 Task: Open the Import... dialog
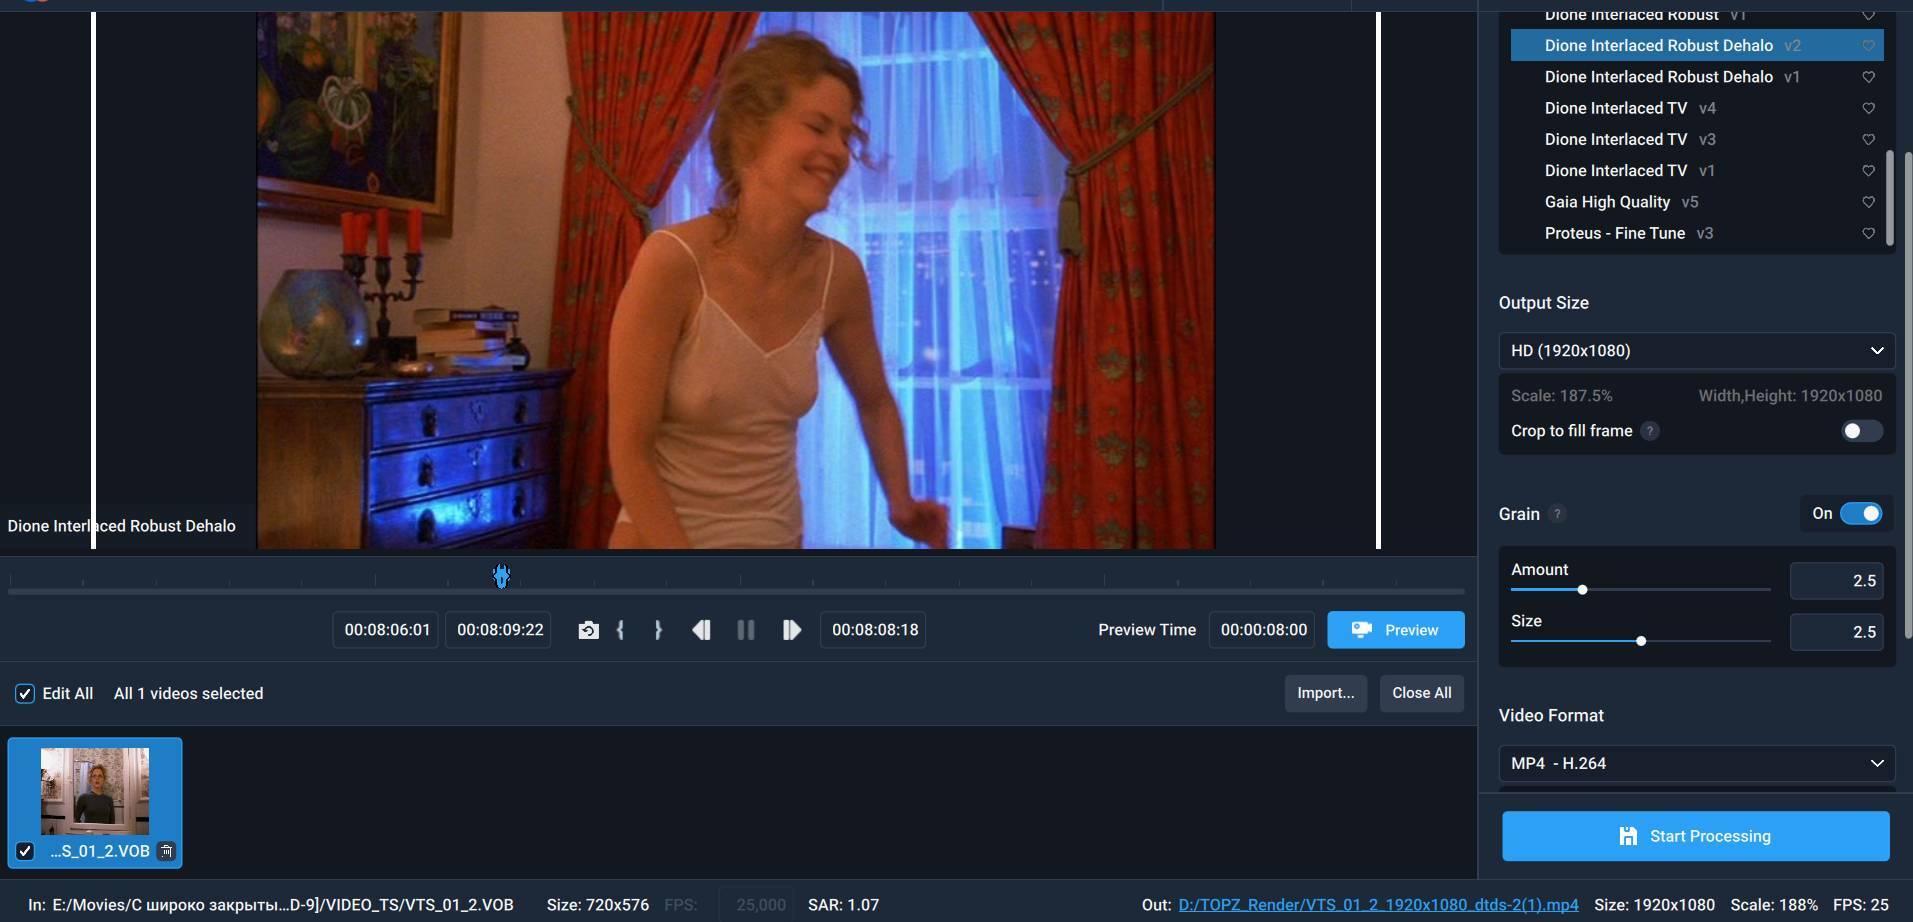[x=1325, y=693]
